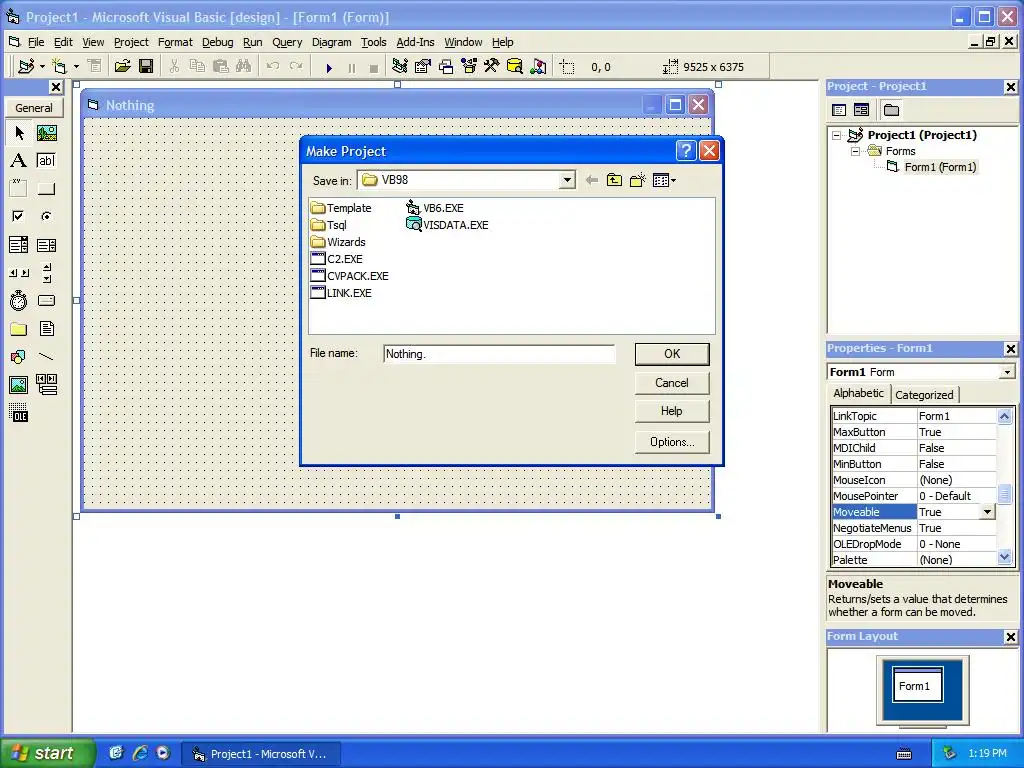Image resolution: width=1024 pixels, height=768 pixels.
Task: Open the File menu
Action: pyautogui.click(x=36, y=42)
